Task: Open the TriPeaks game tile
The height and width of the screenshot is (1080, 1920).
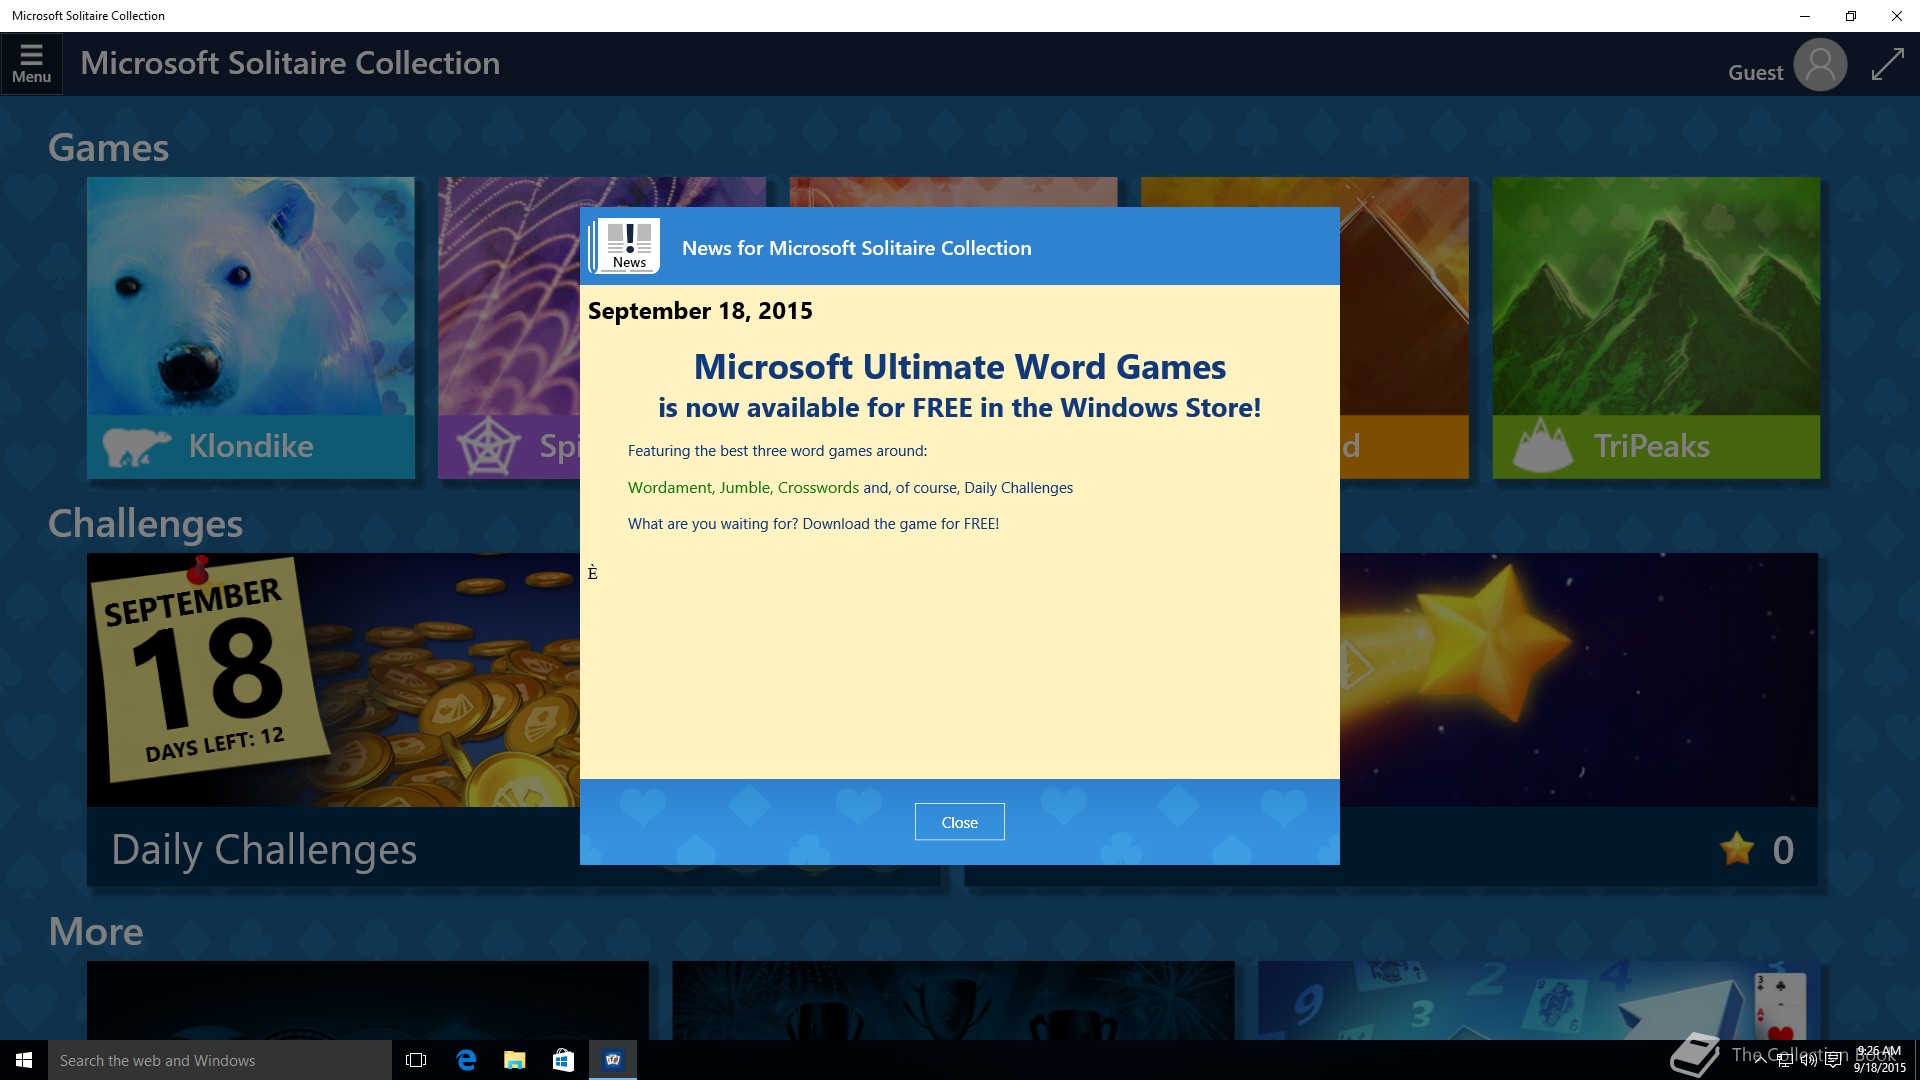Action: (1656, 327)
